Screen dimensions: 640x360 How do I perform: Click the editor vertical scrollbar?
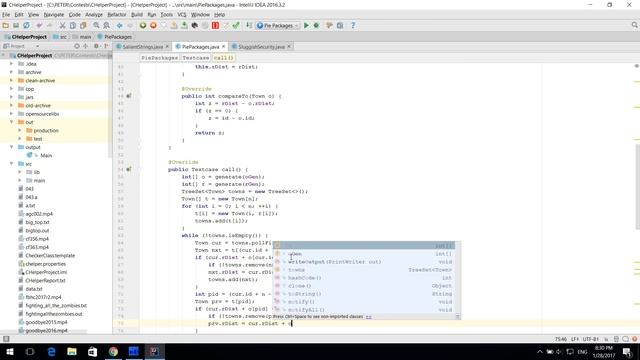(637, 187)
